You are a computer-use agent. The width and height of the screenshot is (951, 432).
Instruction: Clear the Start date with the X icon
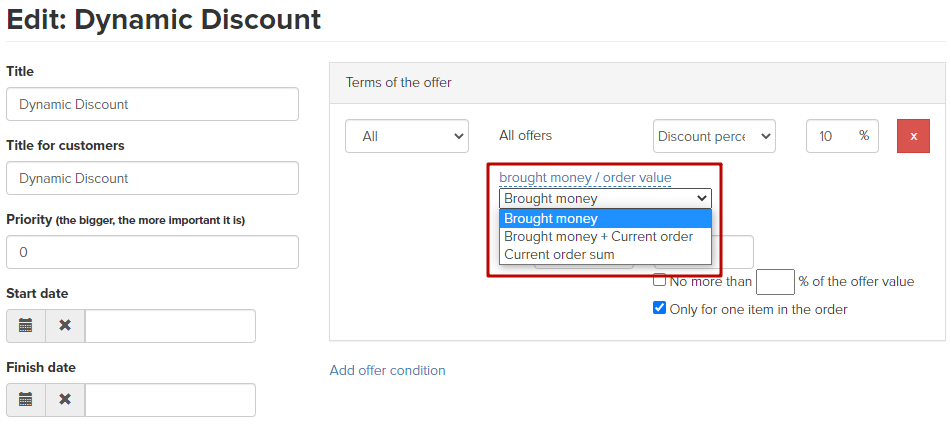pos(65,326)
